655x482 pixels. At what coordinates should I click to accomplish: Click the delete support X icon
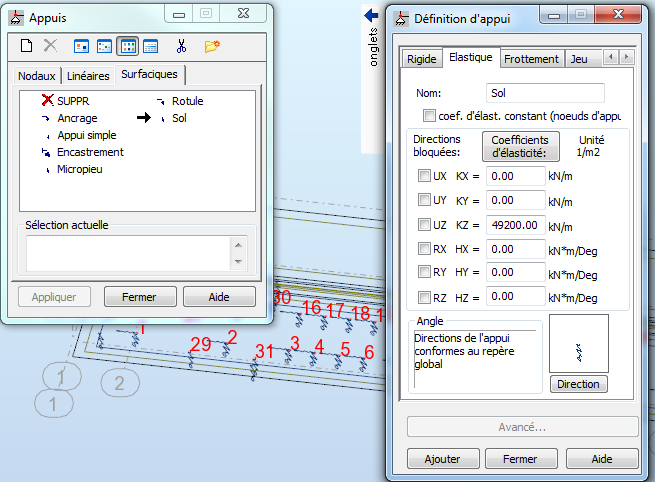click(50, 45)
